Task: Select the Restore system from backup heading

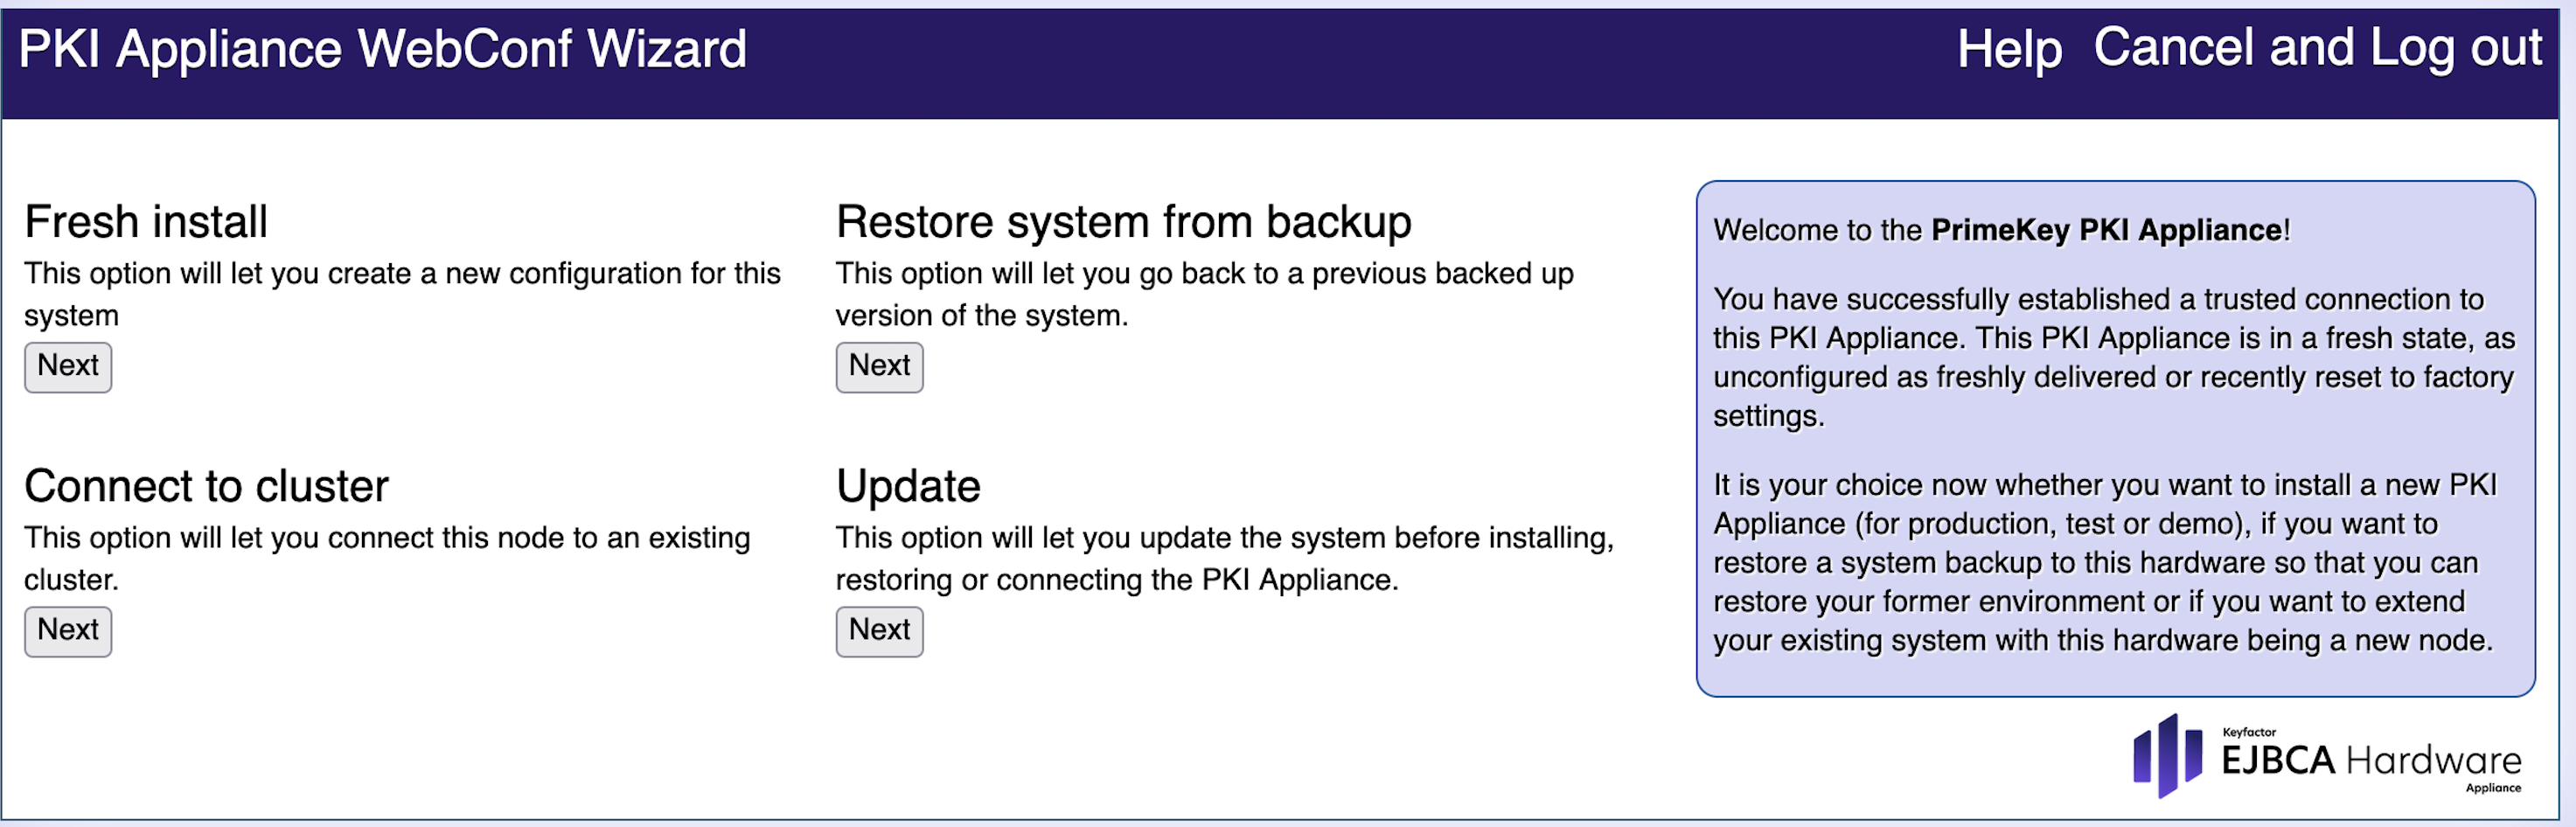Action: click(1123, 221)
